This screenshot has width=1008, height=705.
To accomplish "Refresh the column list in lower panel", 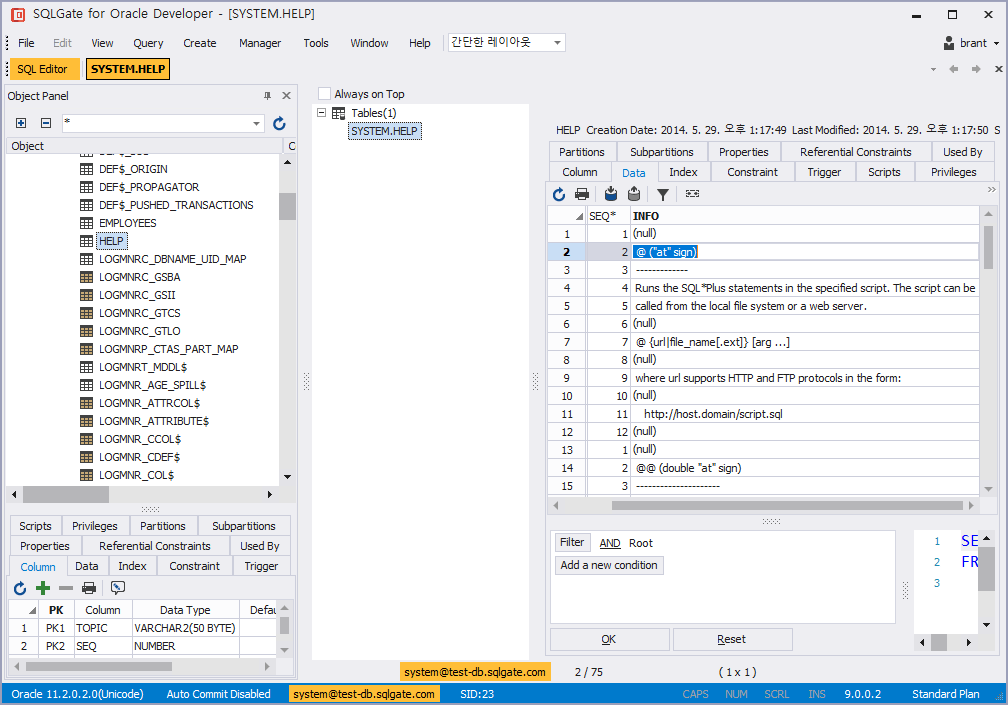I will coord(20,588).
